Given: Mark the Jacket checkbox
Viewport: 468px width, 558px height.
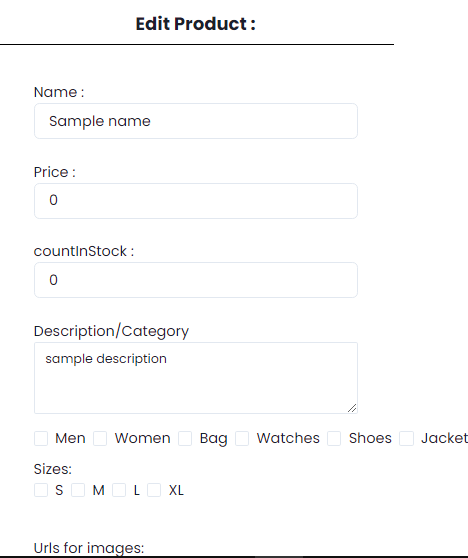Looking at the screenshot, I should (x=406, y=438).
